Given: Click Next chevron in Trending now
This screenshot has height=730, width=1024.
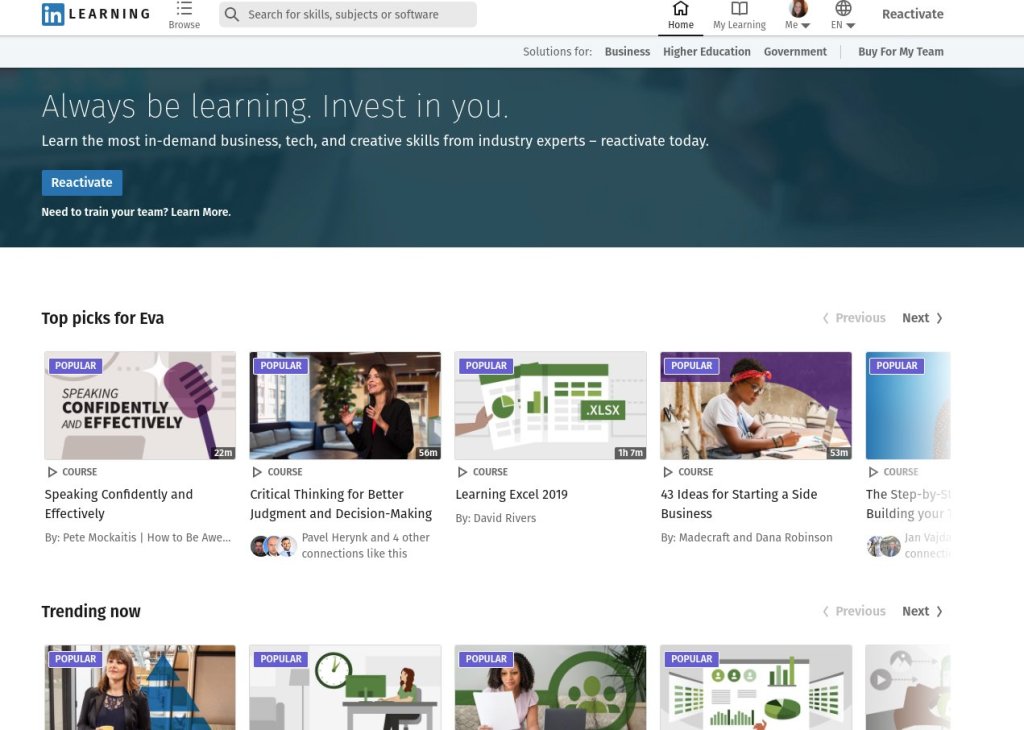Looking at the screenshot, I should tap(938, 611).
